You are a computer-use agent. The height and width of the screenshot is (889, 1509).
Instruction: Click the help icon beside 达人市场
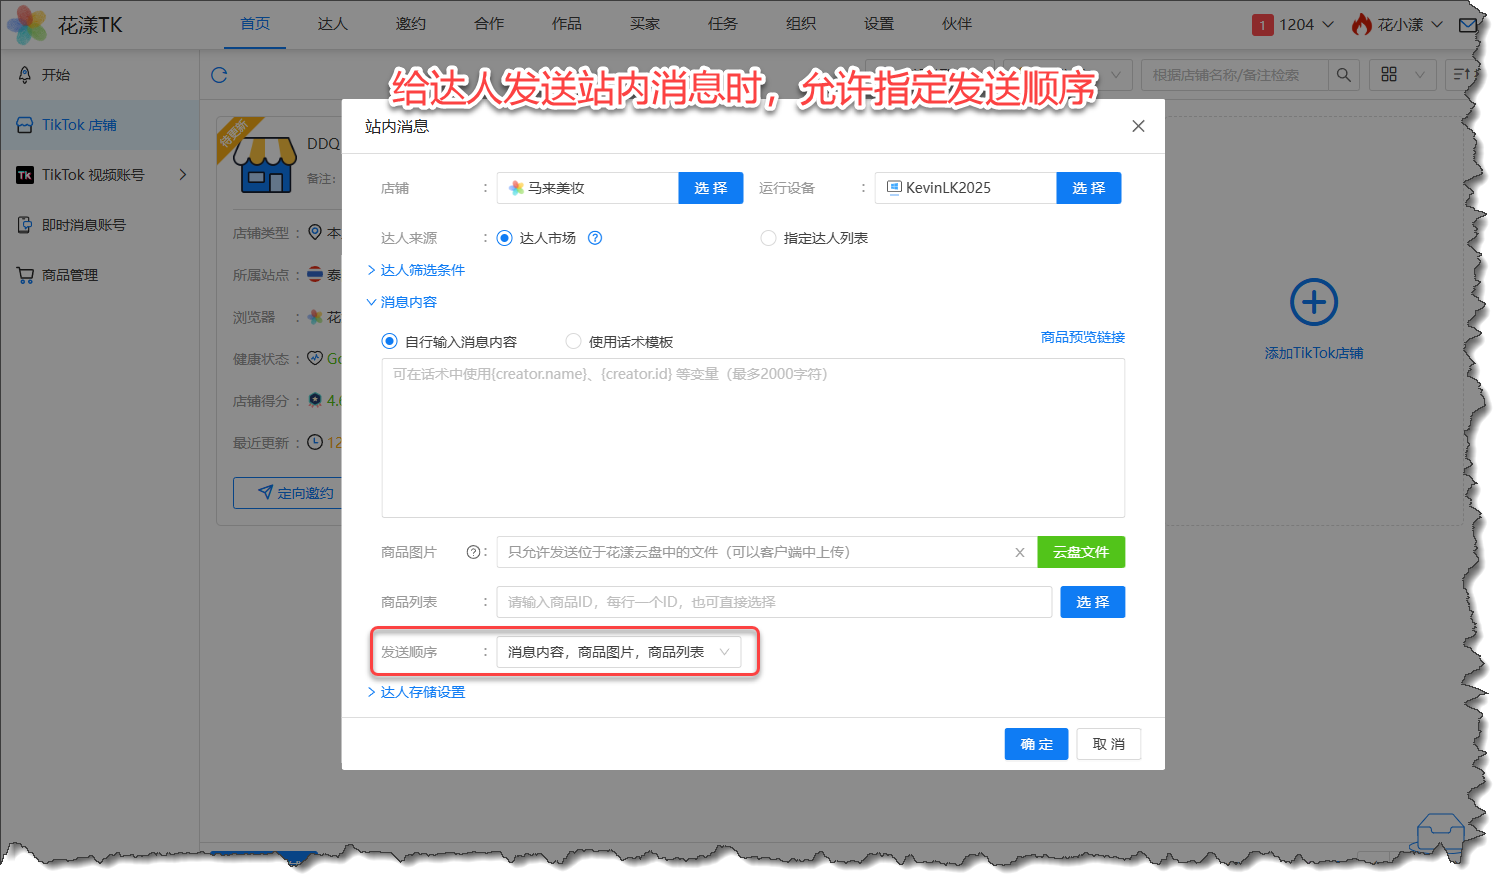click(595, 238)
